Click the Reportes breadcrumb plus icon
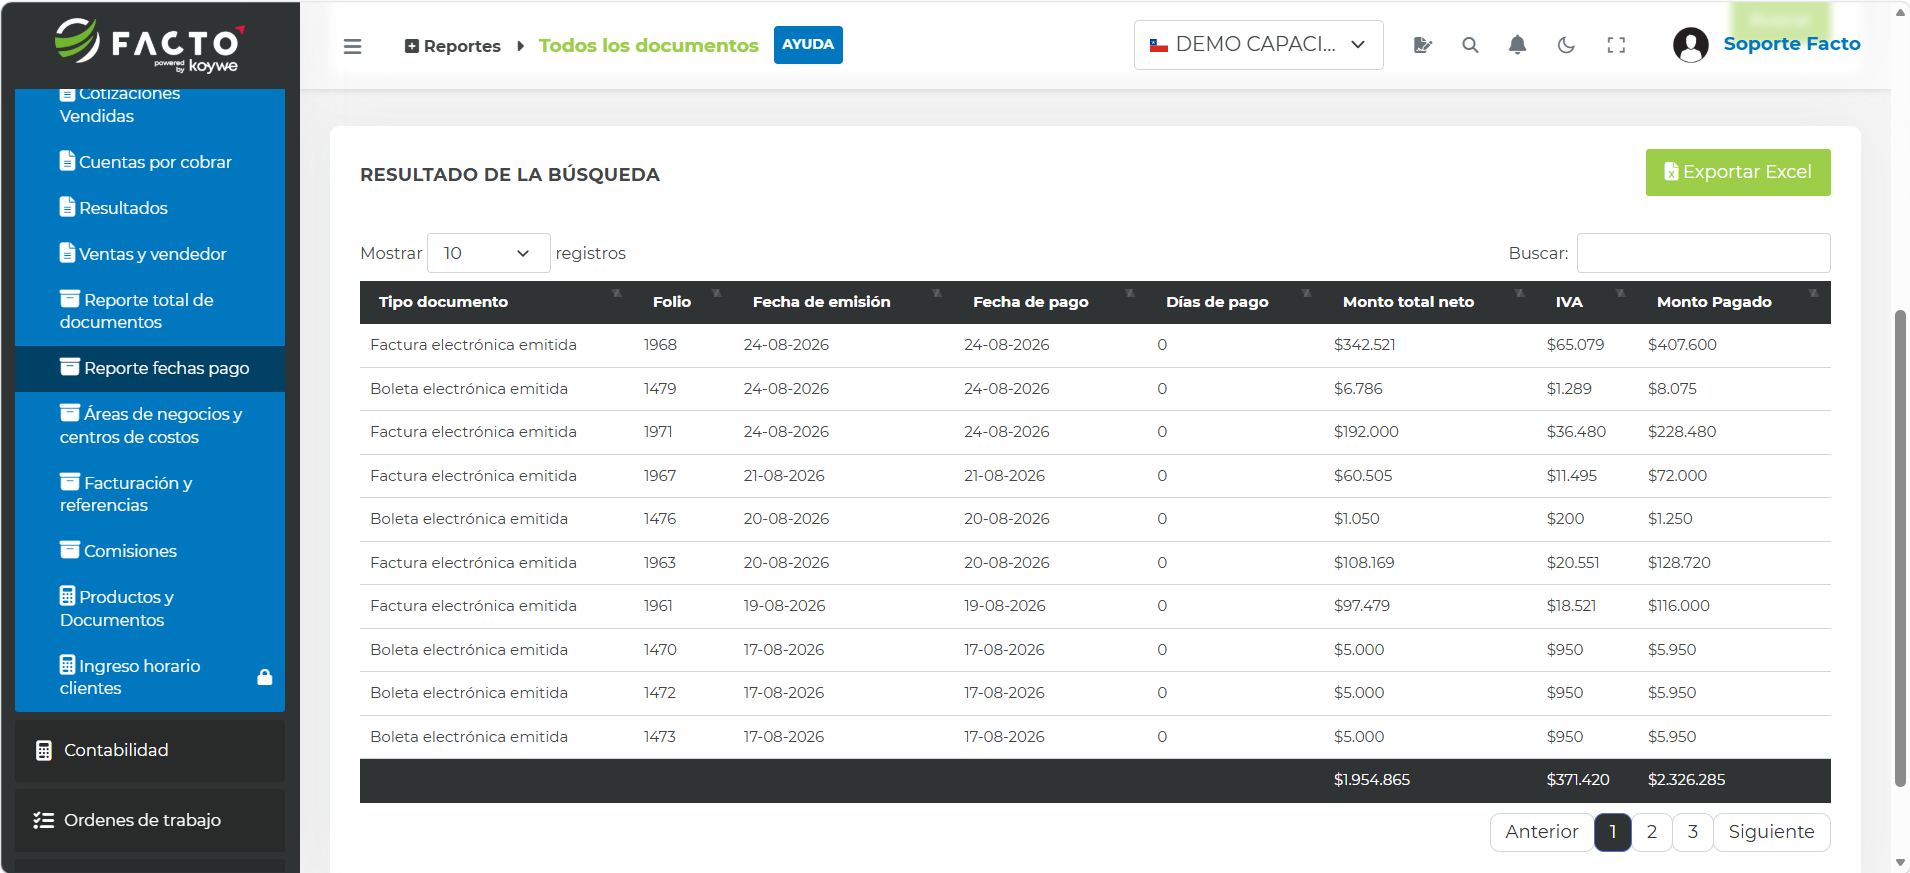The image size is (1910, 873). tap(411, 46)
